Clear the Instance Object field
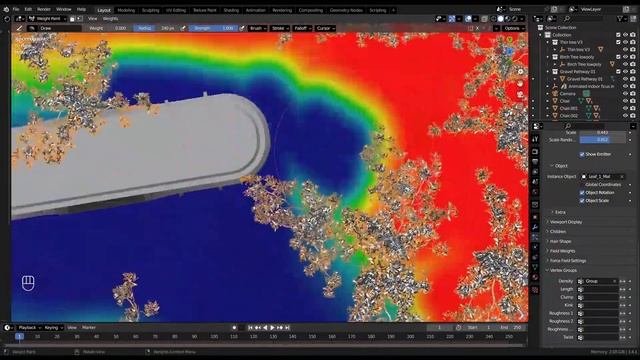640x360 pixels. [622, 177]
